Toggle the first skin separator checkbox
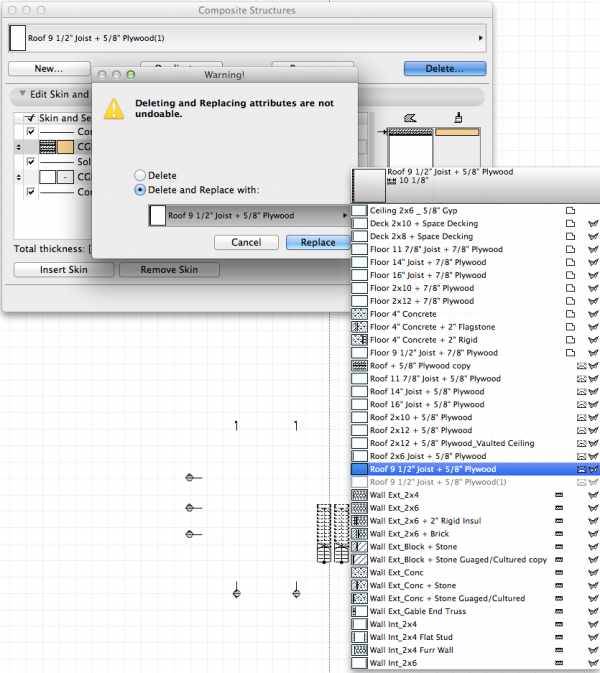600x673 pixels. point(31,131)
